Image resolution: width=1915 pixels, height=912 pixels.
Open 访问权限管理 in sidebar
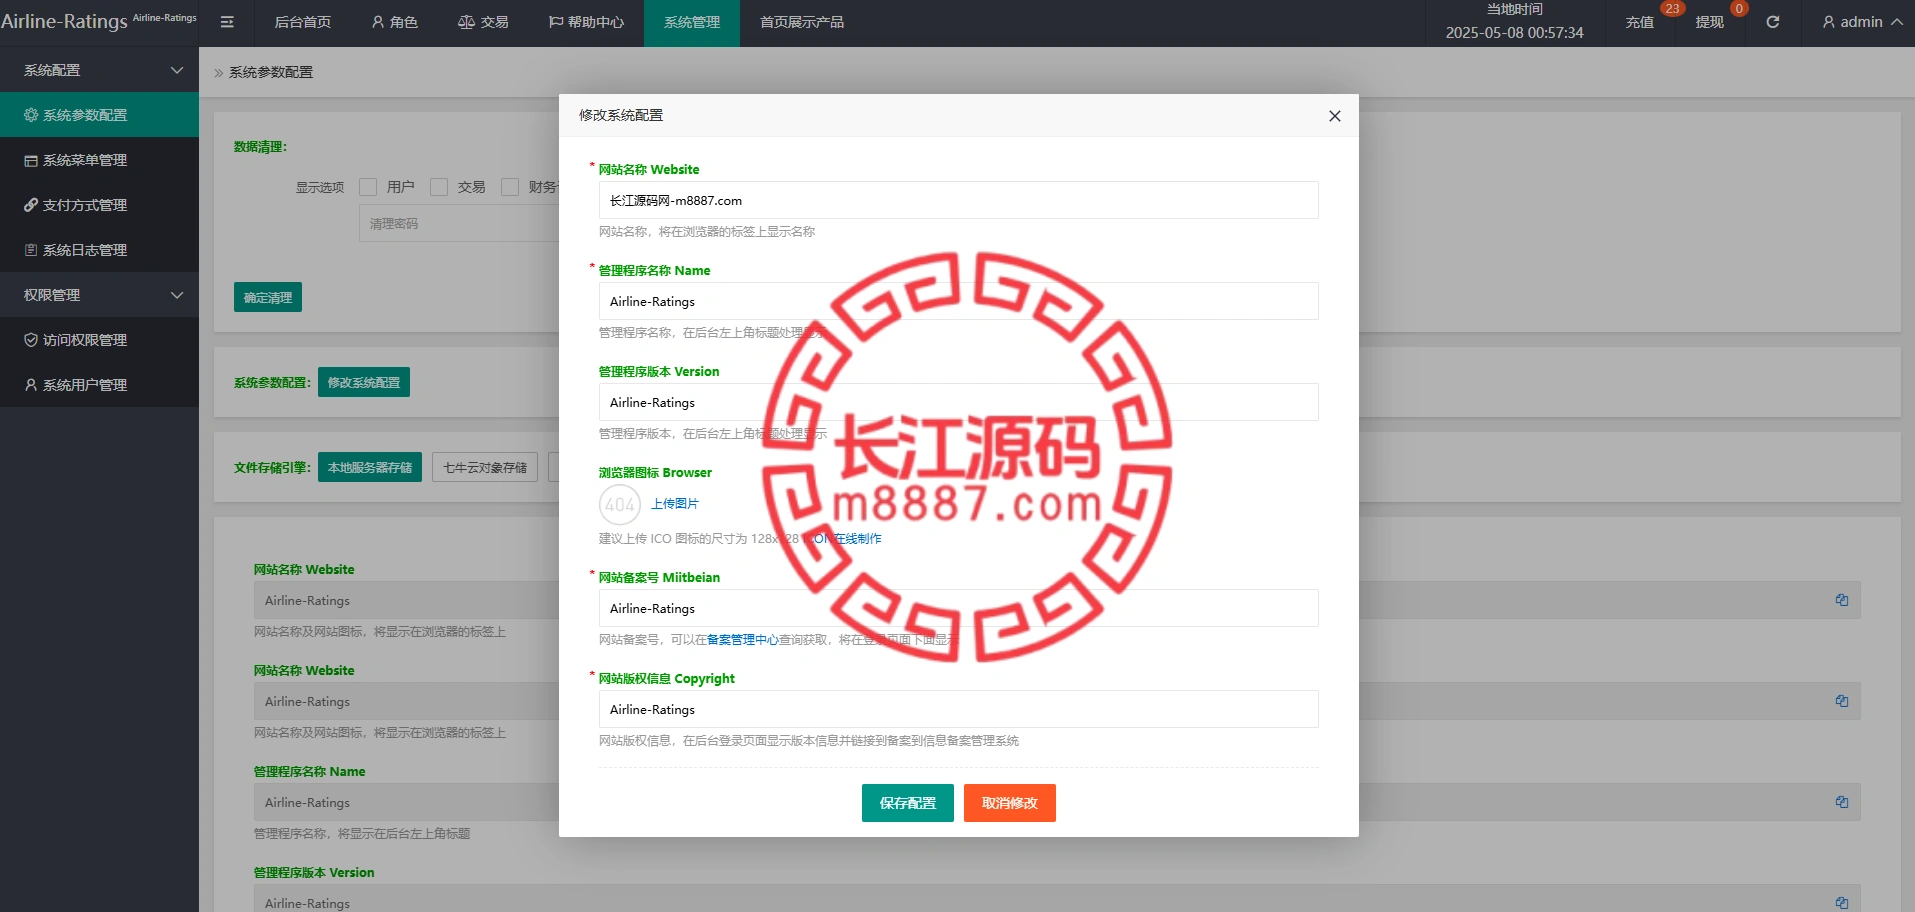[99, 340]
